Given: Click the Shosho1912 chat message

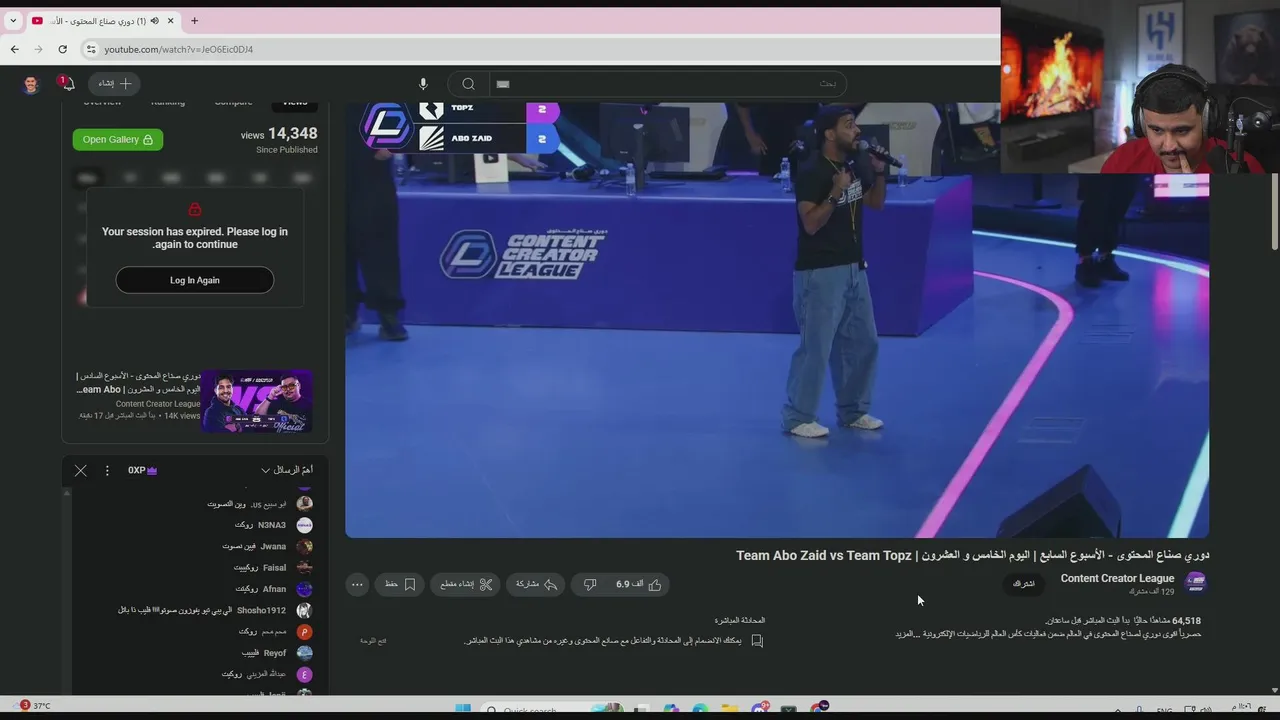Looking at the screenshot, I should (202, 610).
